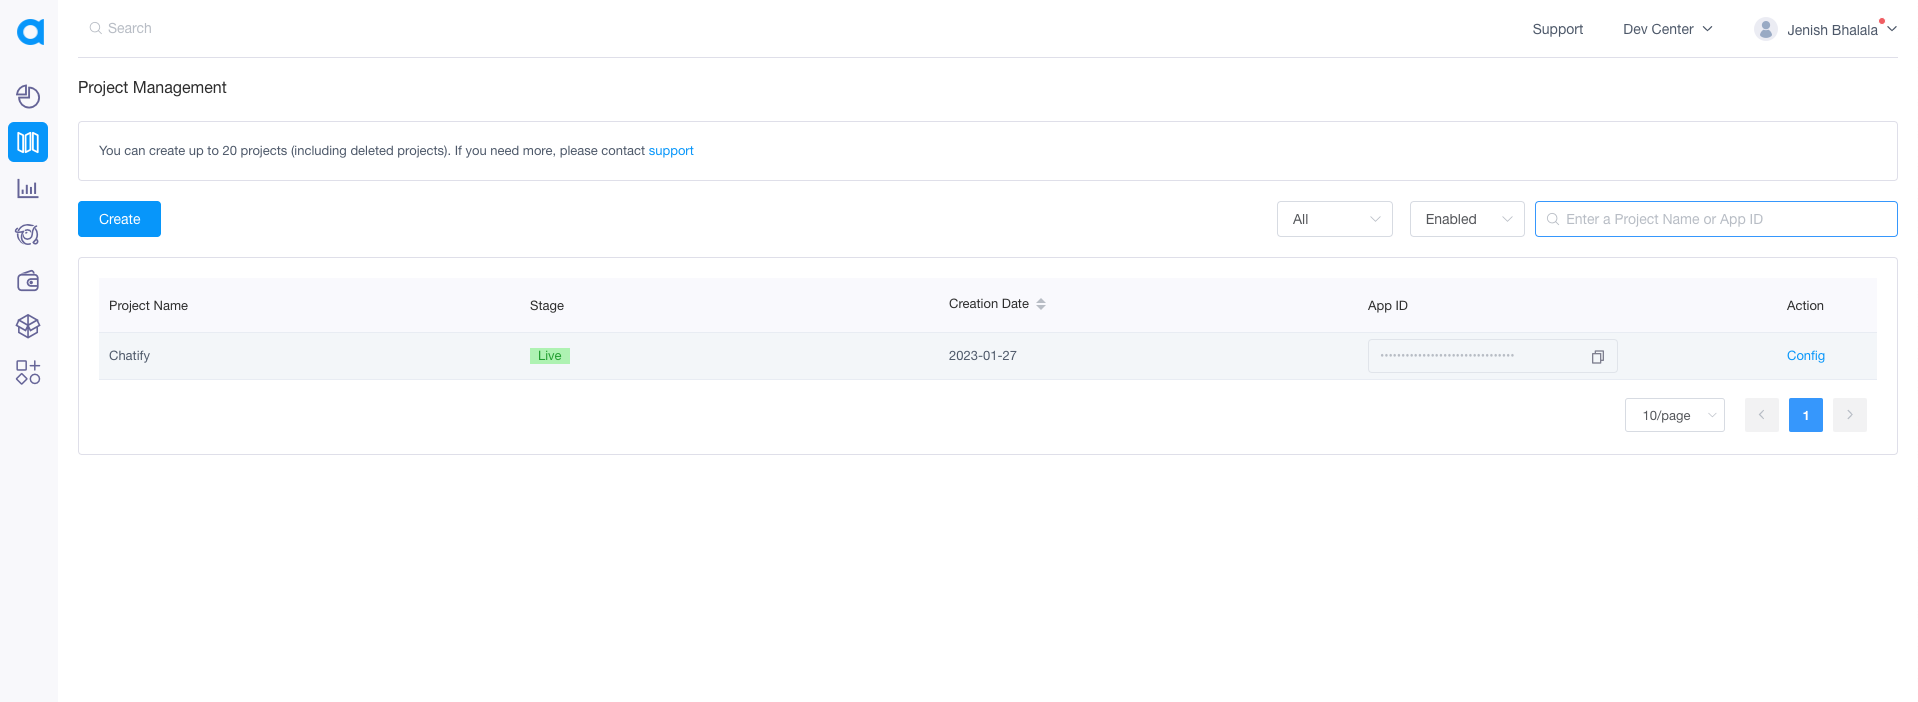
Task: Expand the All stage filter dropdown
Action: (x=1334, y=219)
